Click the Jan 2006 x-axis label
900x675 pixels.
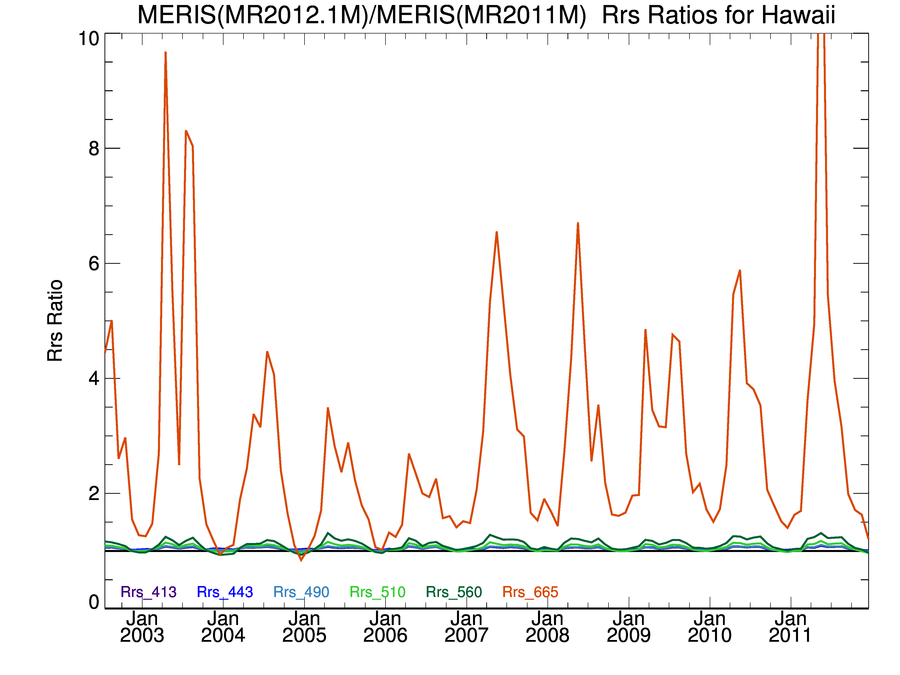pos(385,627)
